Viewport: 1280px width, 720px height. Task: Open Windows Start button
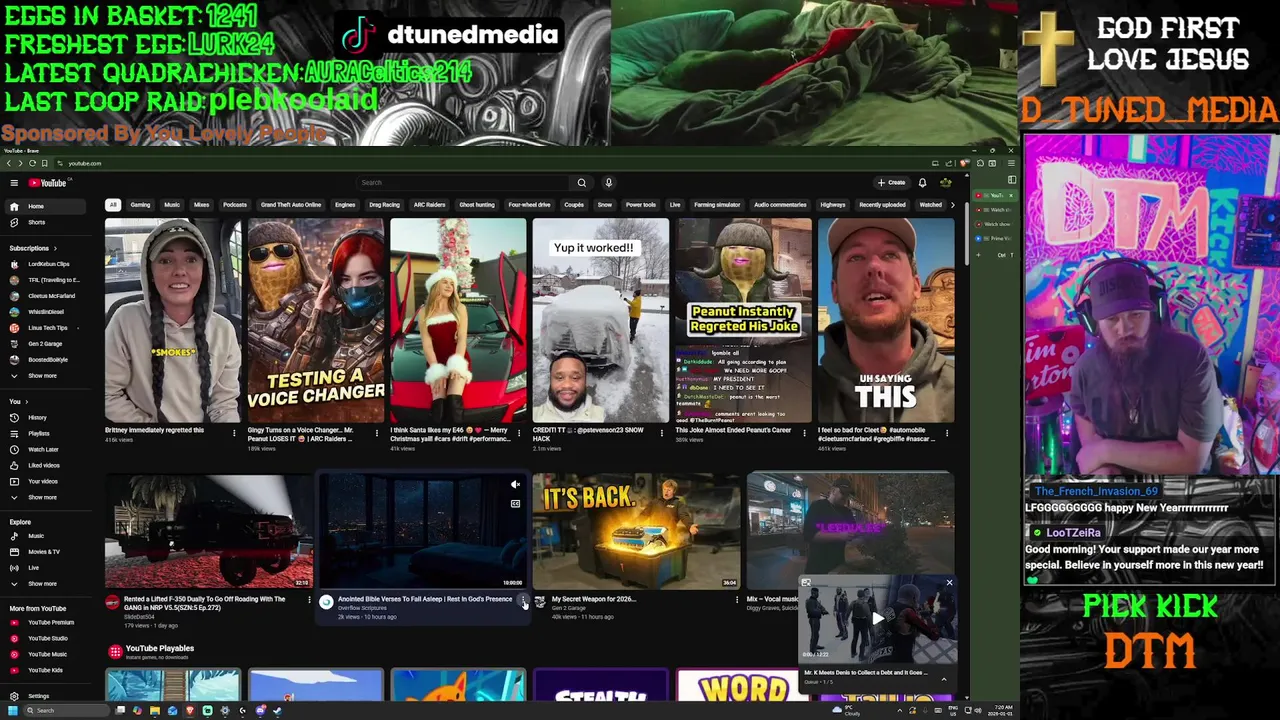click(13, 710)
